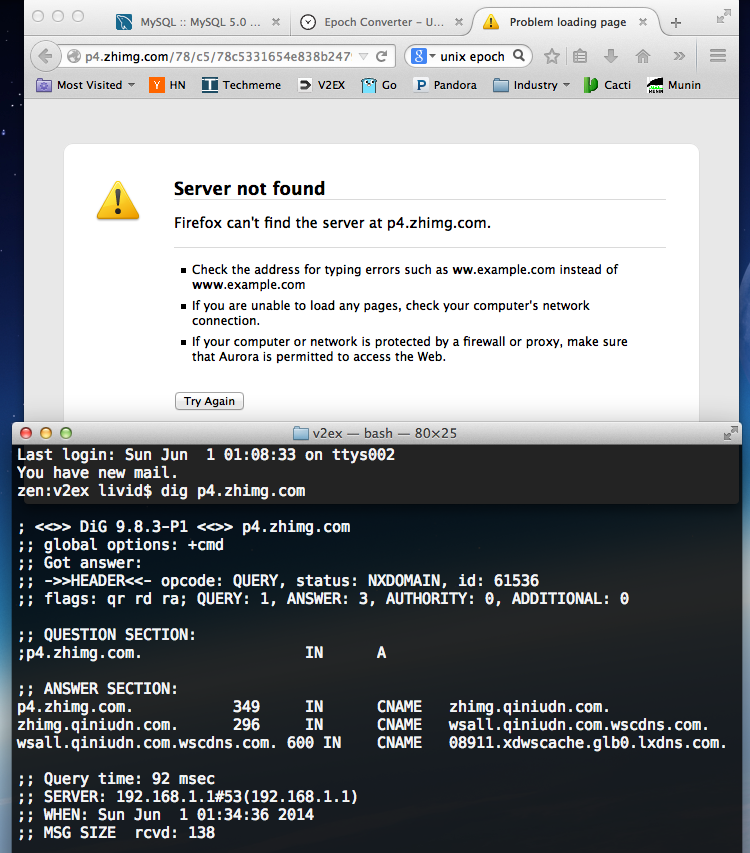
Task: Switch to the Epoch Converter tab
Action: tap(375, 22)
